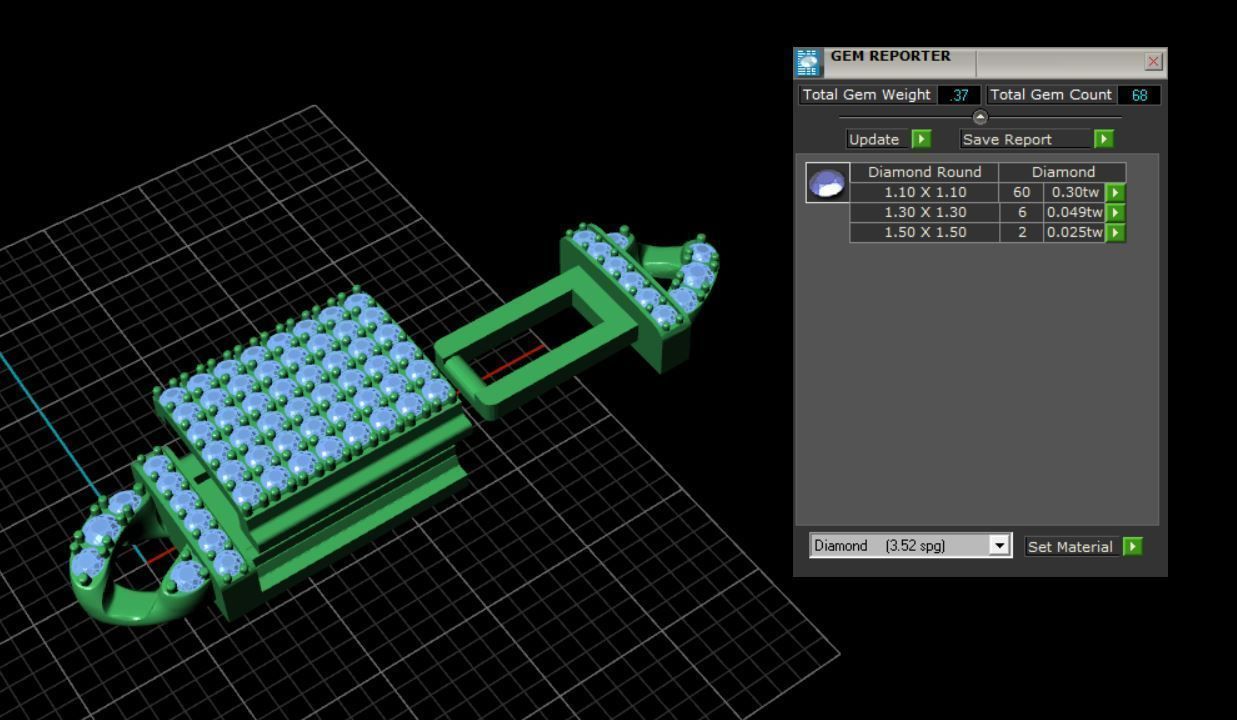
Task: Click Save Report button
Action: click(x=1025, y=139)
